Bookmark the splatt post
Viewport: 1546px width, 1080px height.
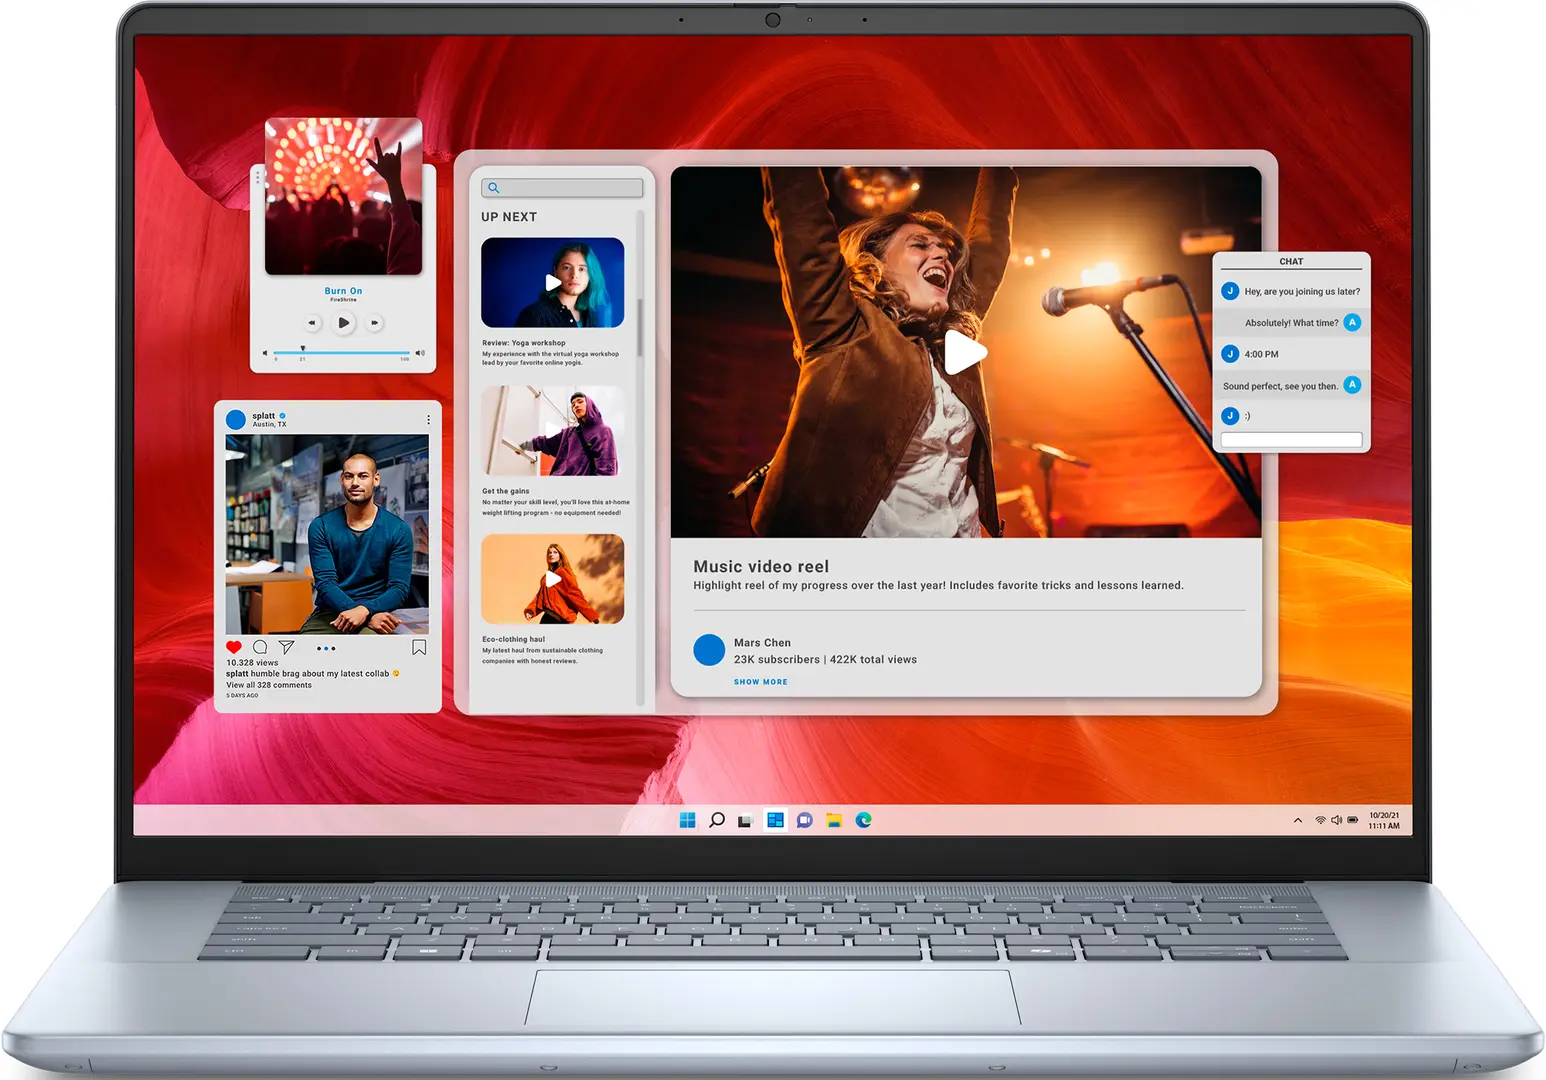point(419,647)
